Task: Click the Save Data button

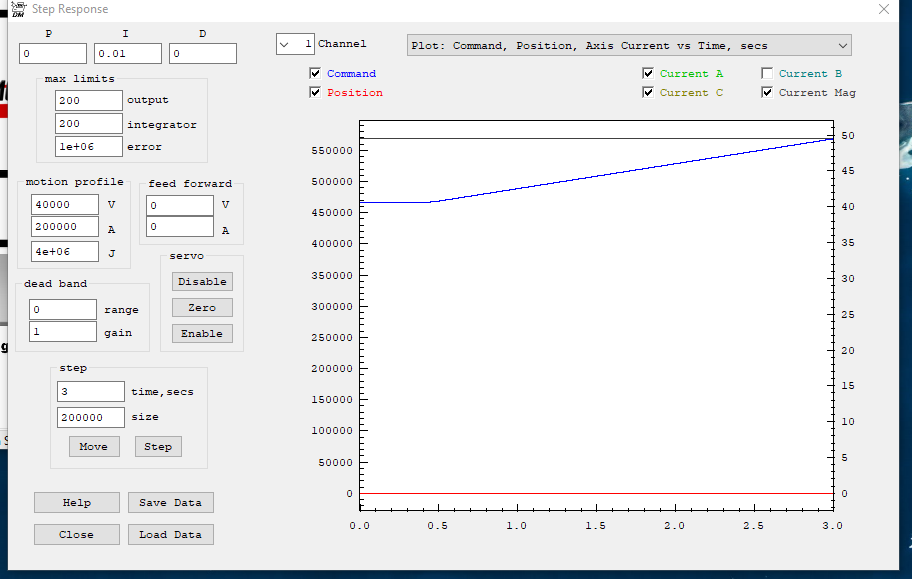Action: [x=170, y=503]
